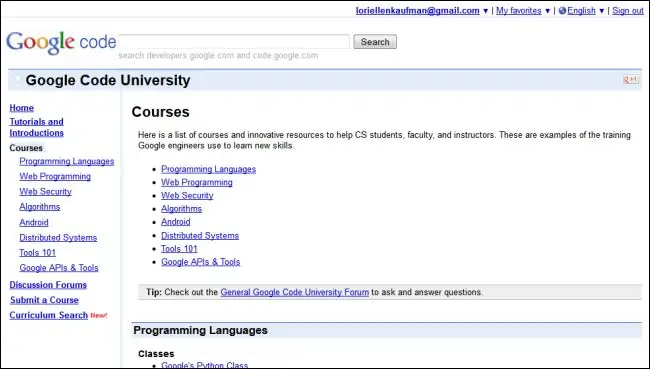Open dropdown arrow next to email address
The image size is (650, 369).
tap(485, 11)
